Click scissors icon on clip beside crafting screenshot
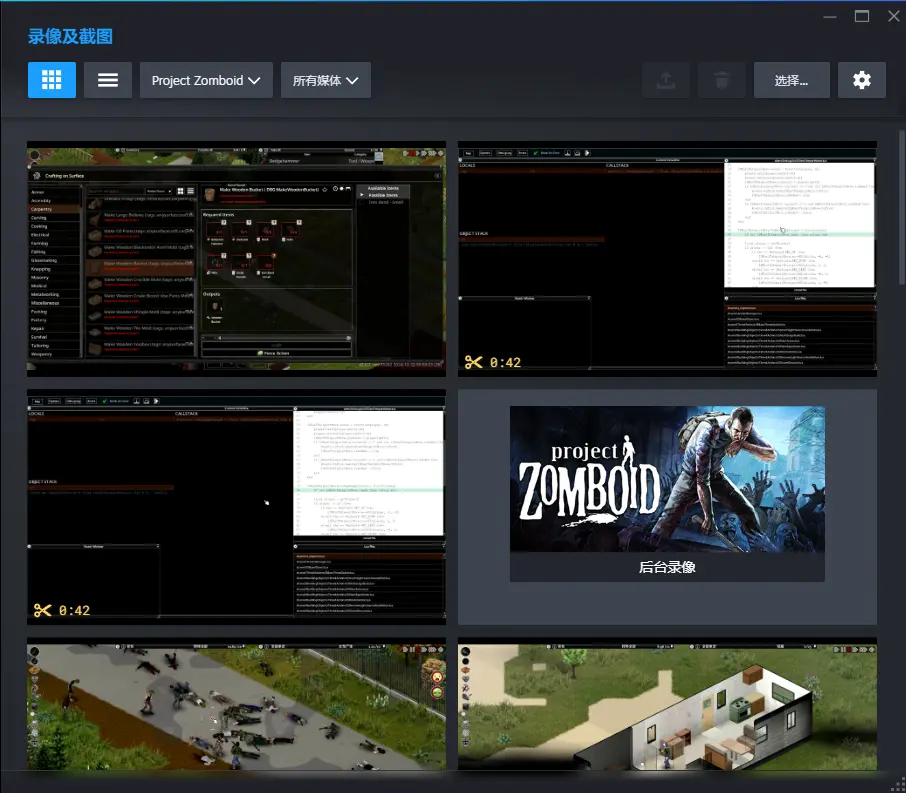906x793 pixels. click(474, 362)
